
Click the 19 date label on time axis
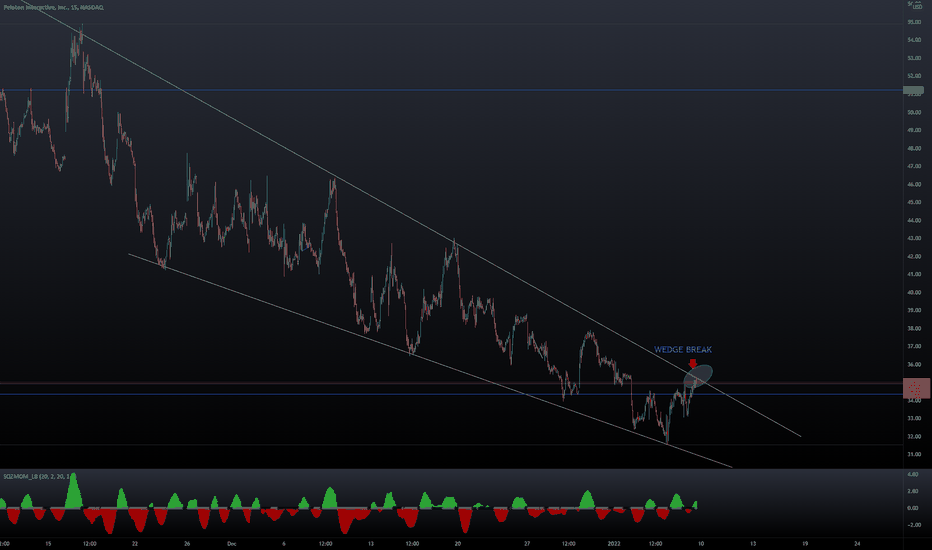point(805,543)
